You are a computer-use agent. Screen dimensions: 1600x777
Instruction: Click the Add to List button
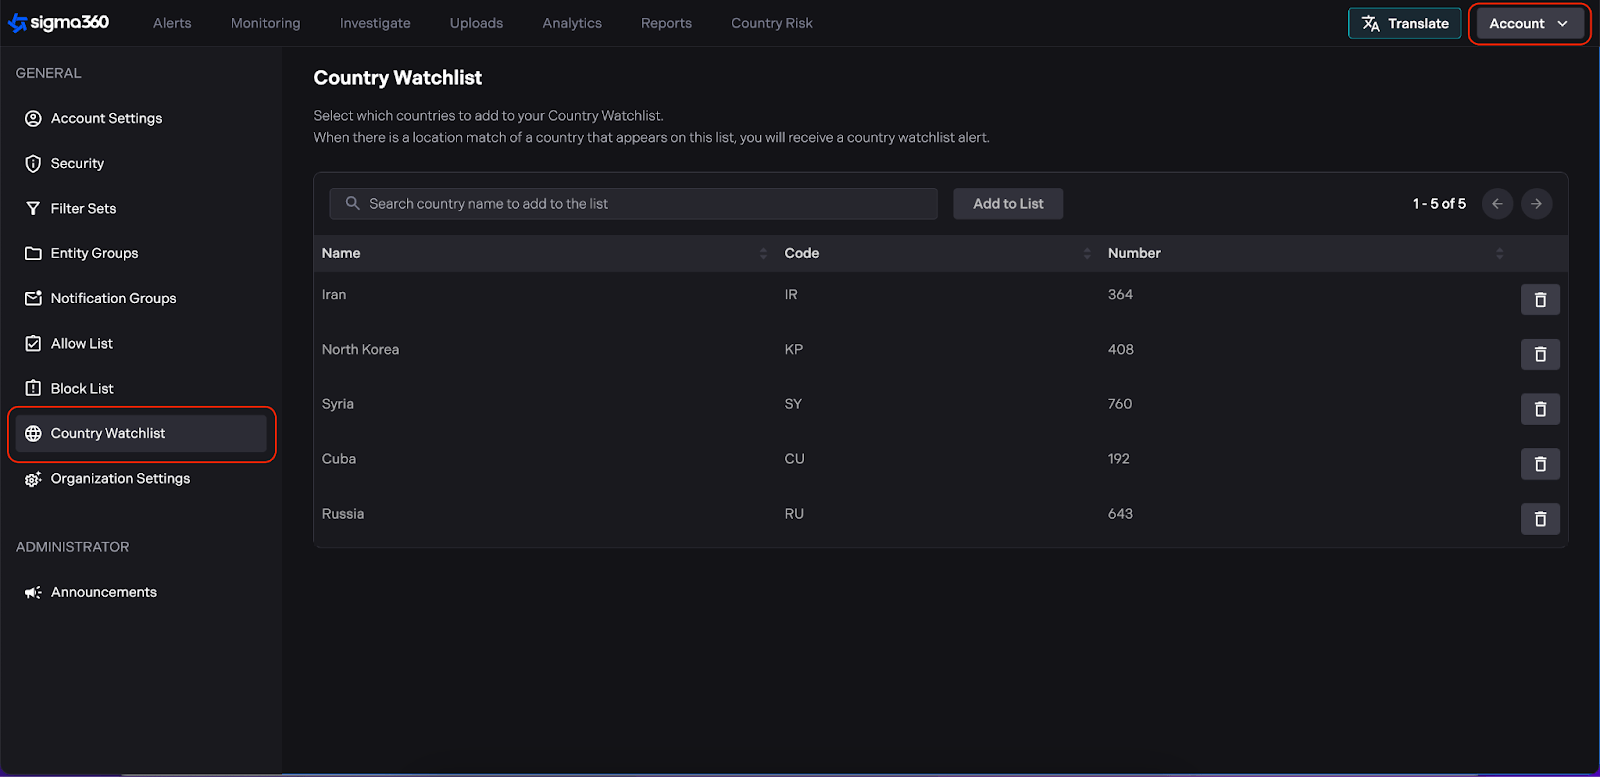(x=1008, y=204)
